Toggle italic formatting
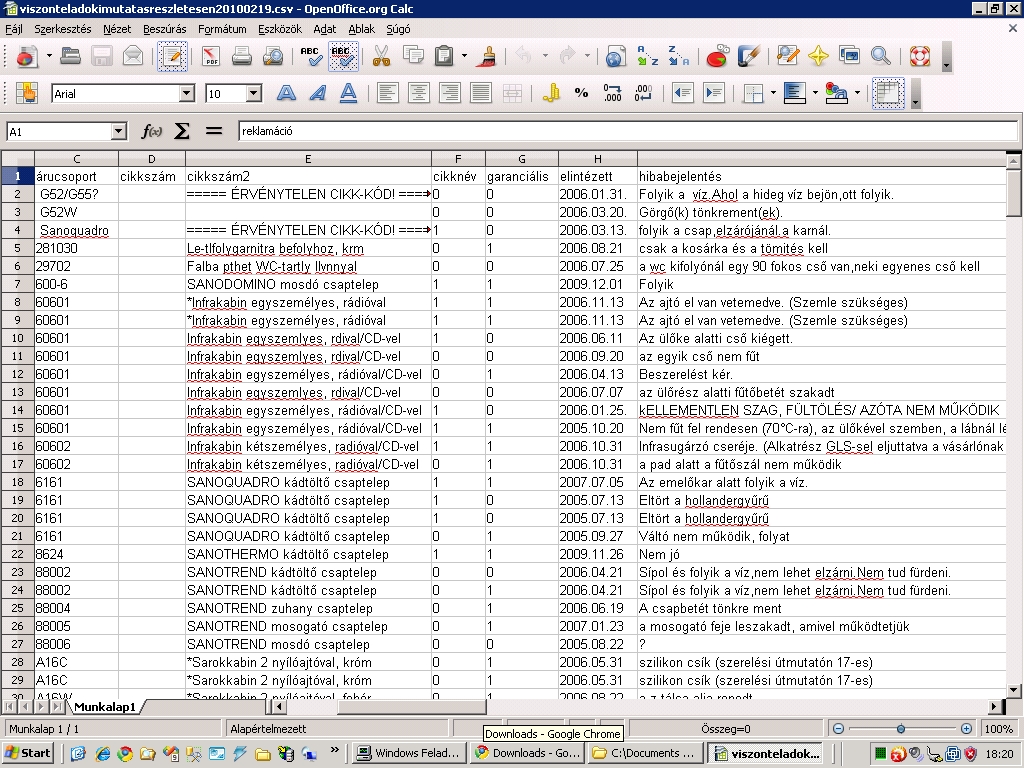Screen dimensions: 1024x768 click(317, 93)
